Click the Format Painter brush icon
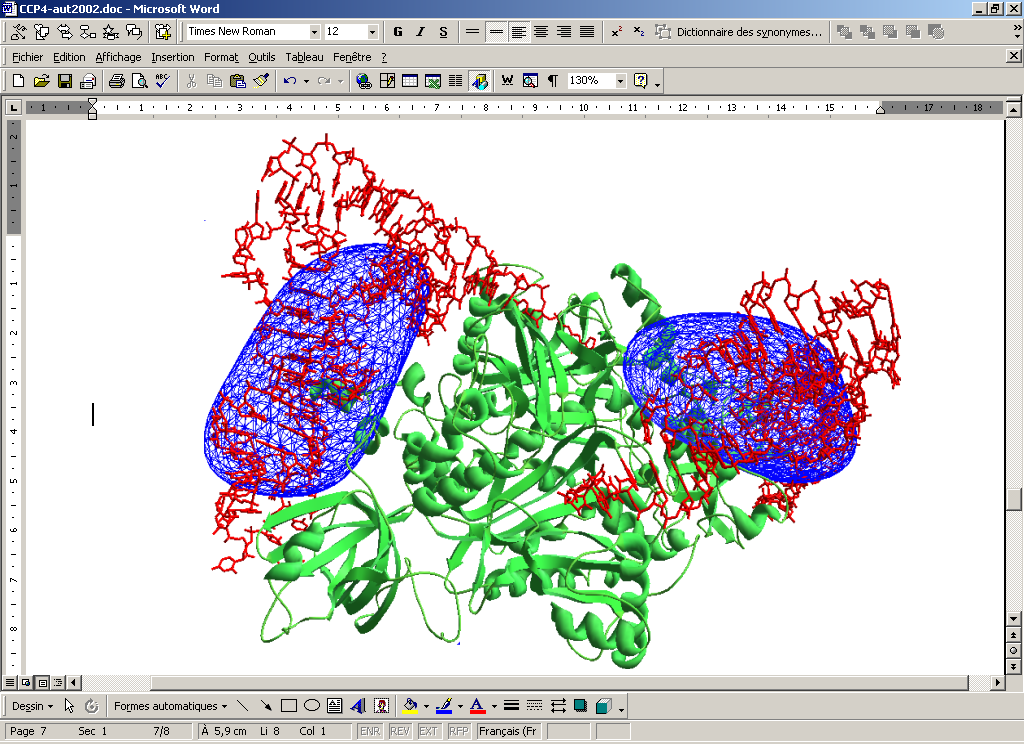Viewport: 1024px width, 744px height. [x=261, y=81]
